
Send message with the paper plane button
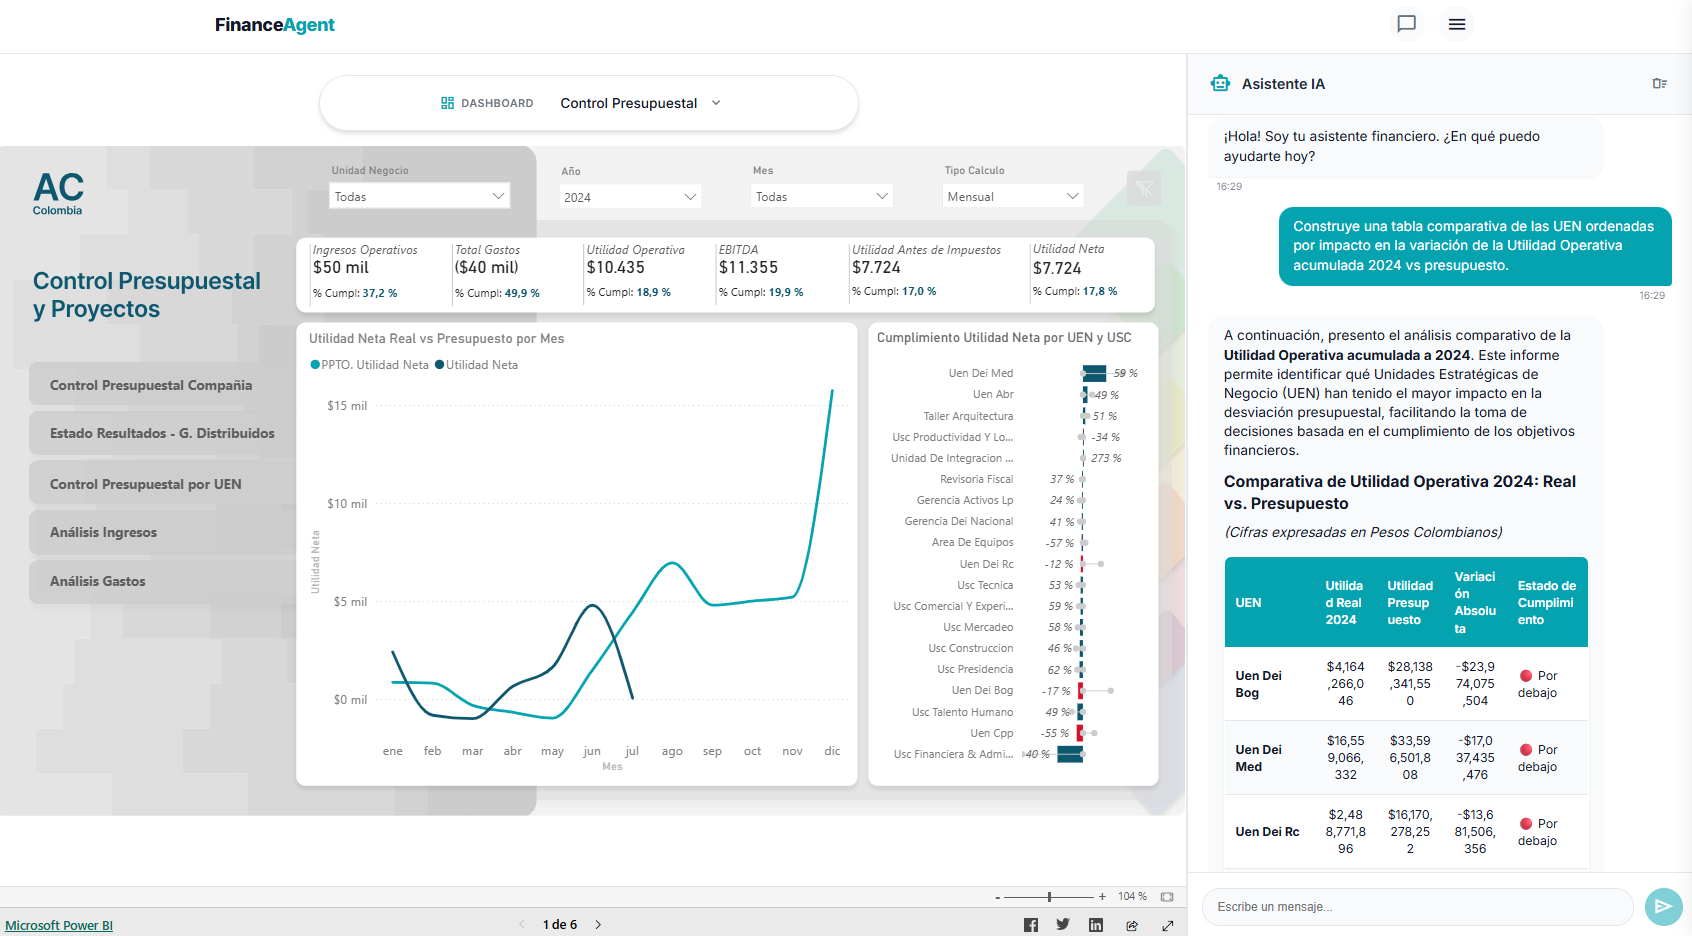(x=1663, y=906)
